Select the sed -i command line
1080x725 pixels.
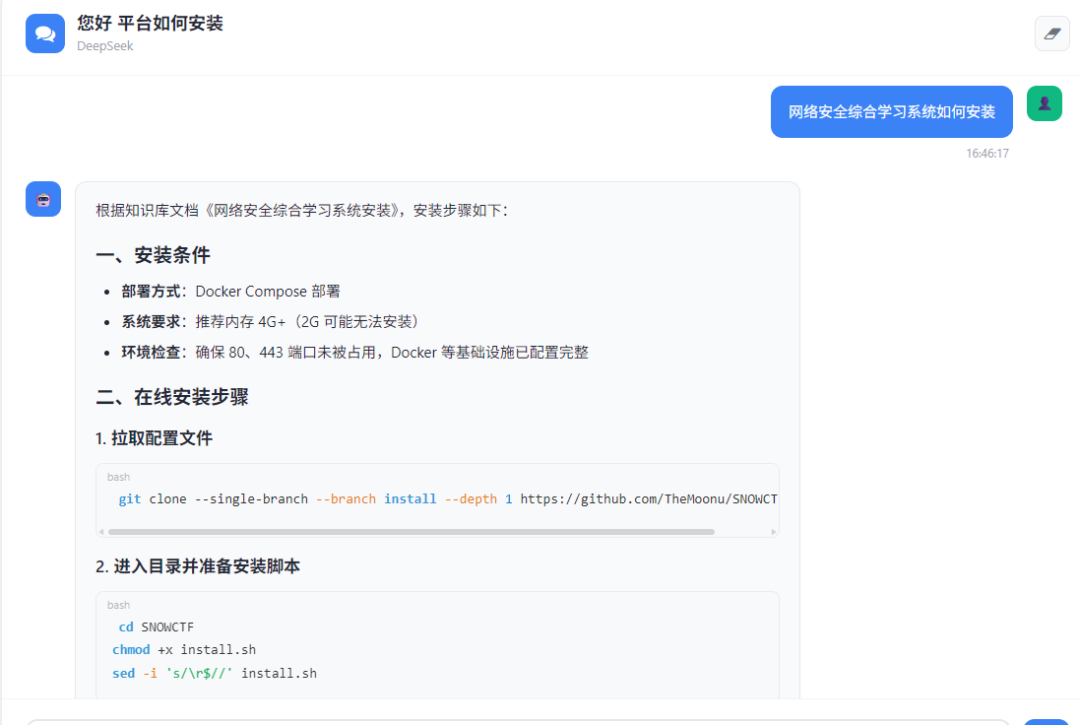(x=214, y=672)
